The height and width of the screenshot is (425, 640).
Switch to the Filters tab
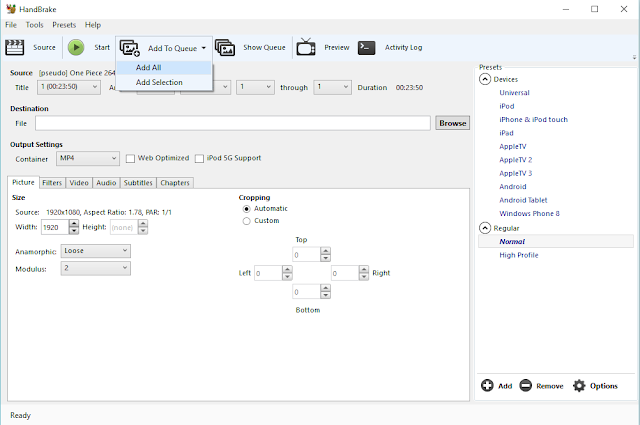(x=52, y=183)
